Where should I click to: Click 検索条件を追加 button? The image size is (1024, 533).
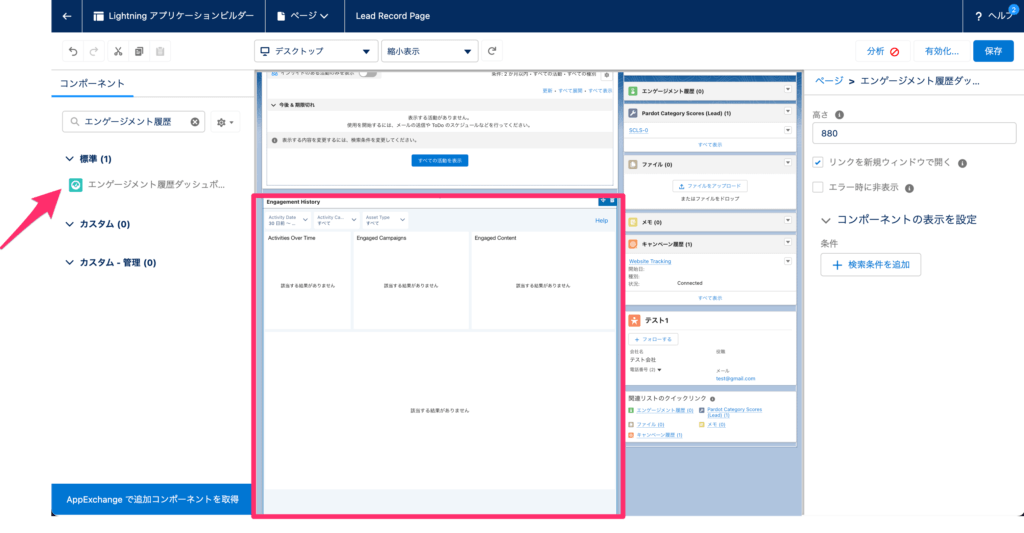tap(870, 265)
